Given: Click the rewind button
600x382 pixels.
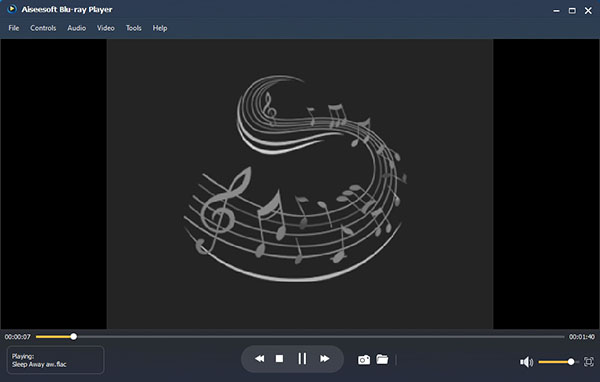Looking at the screenshot, I should [x=259, y=359].
